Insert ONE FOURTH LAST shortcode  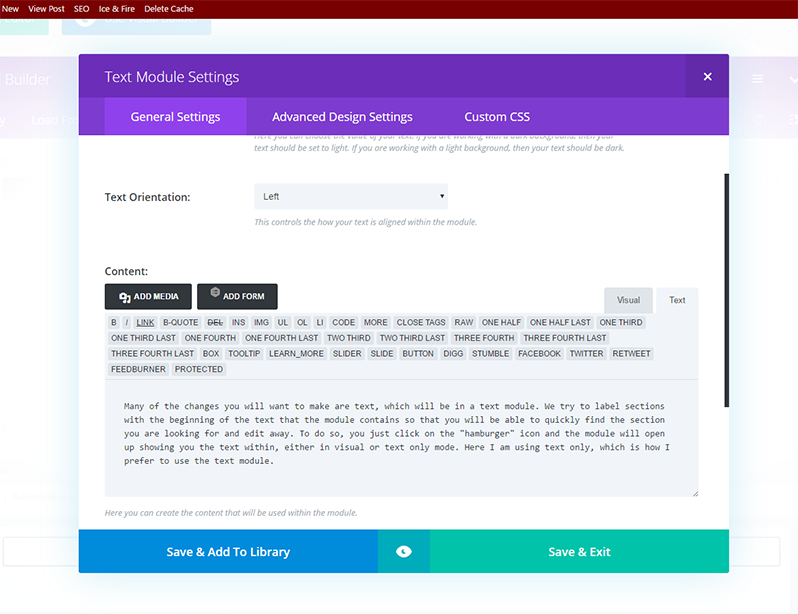coord(281,338)
